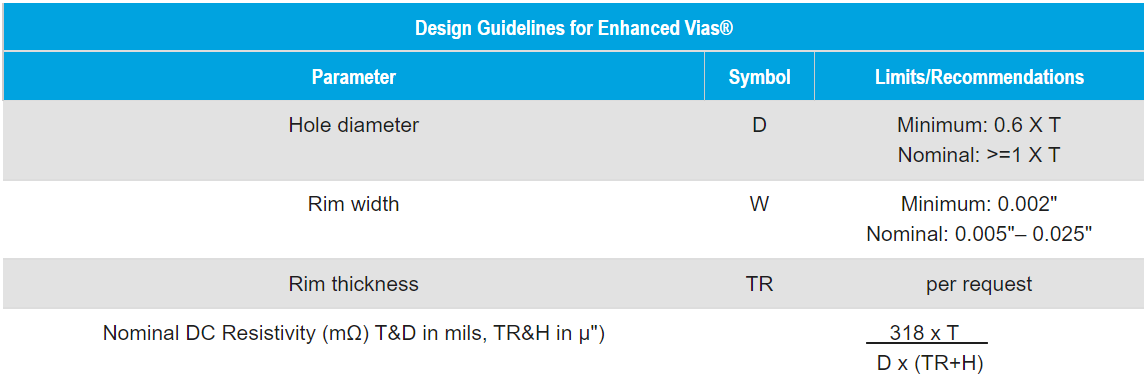This screenshot has height=389, width=1147.
Task: Select the Nominal DC Resistivity row label
Action: click(354, 333)
